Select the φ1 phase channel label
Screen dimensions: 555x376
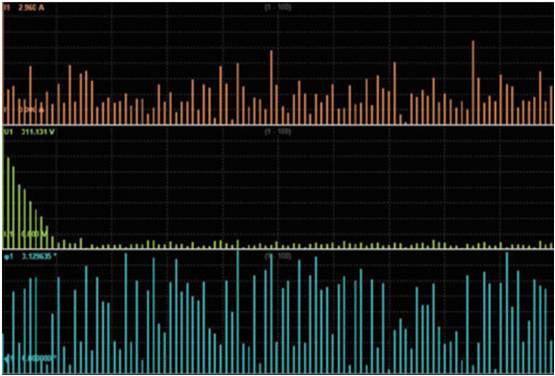[8, 257]
